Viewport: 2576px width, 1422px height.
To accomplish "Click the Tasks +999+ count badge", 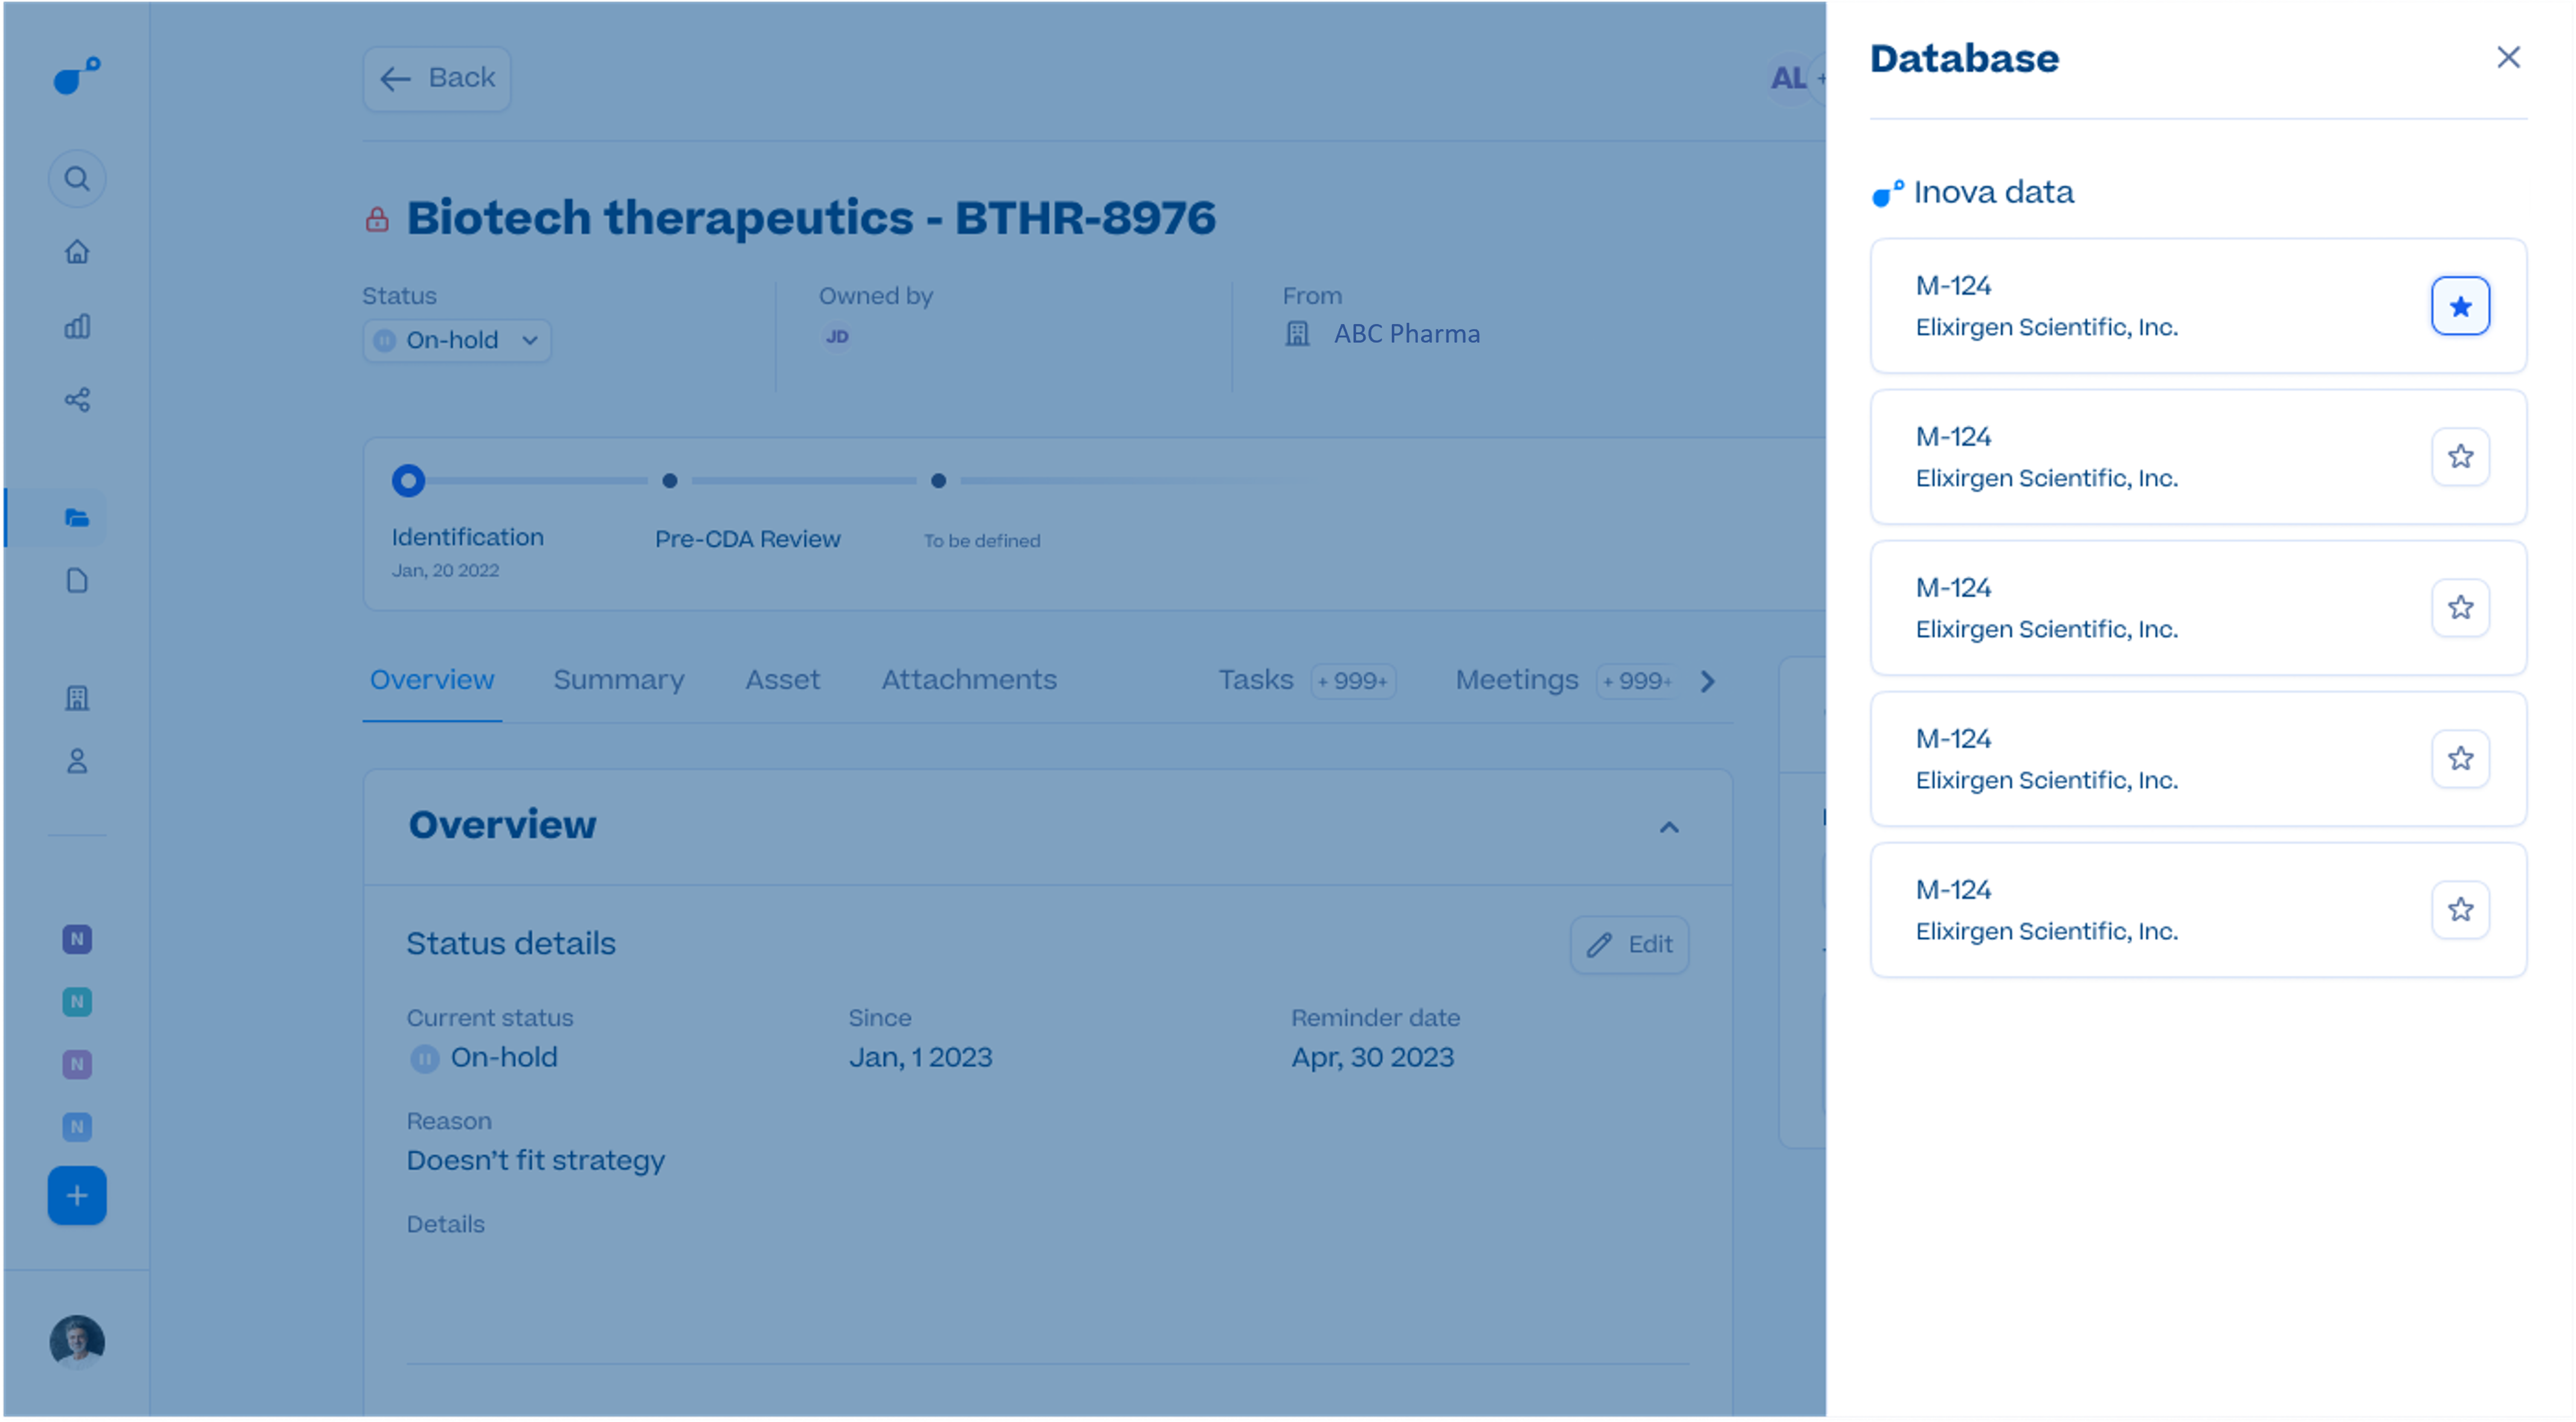I will click(x=1353, y=681).
